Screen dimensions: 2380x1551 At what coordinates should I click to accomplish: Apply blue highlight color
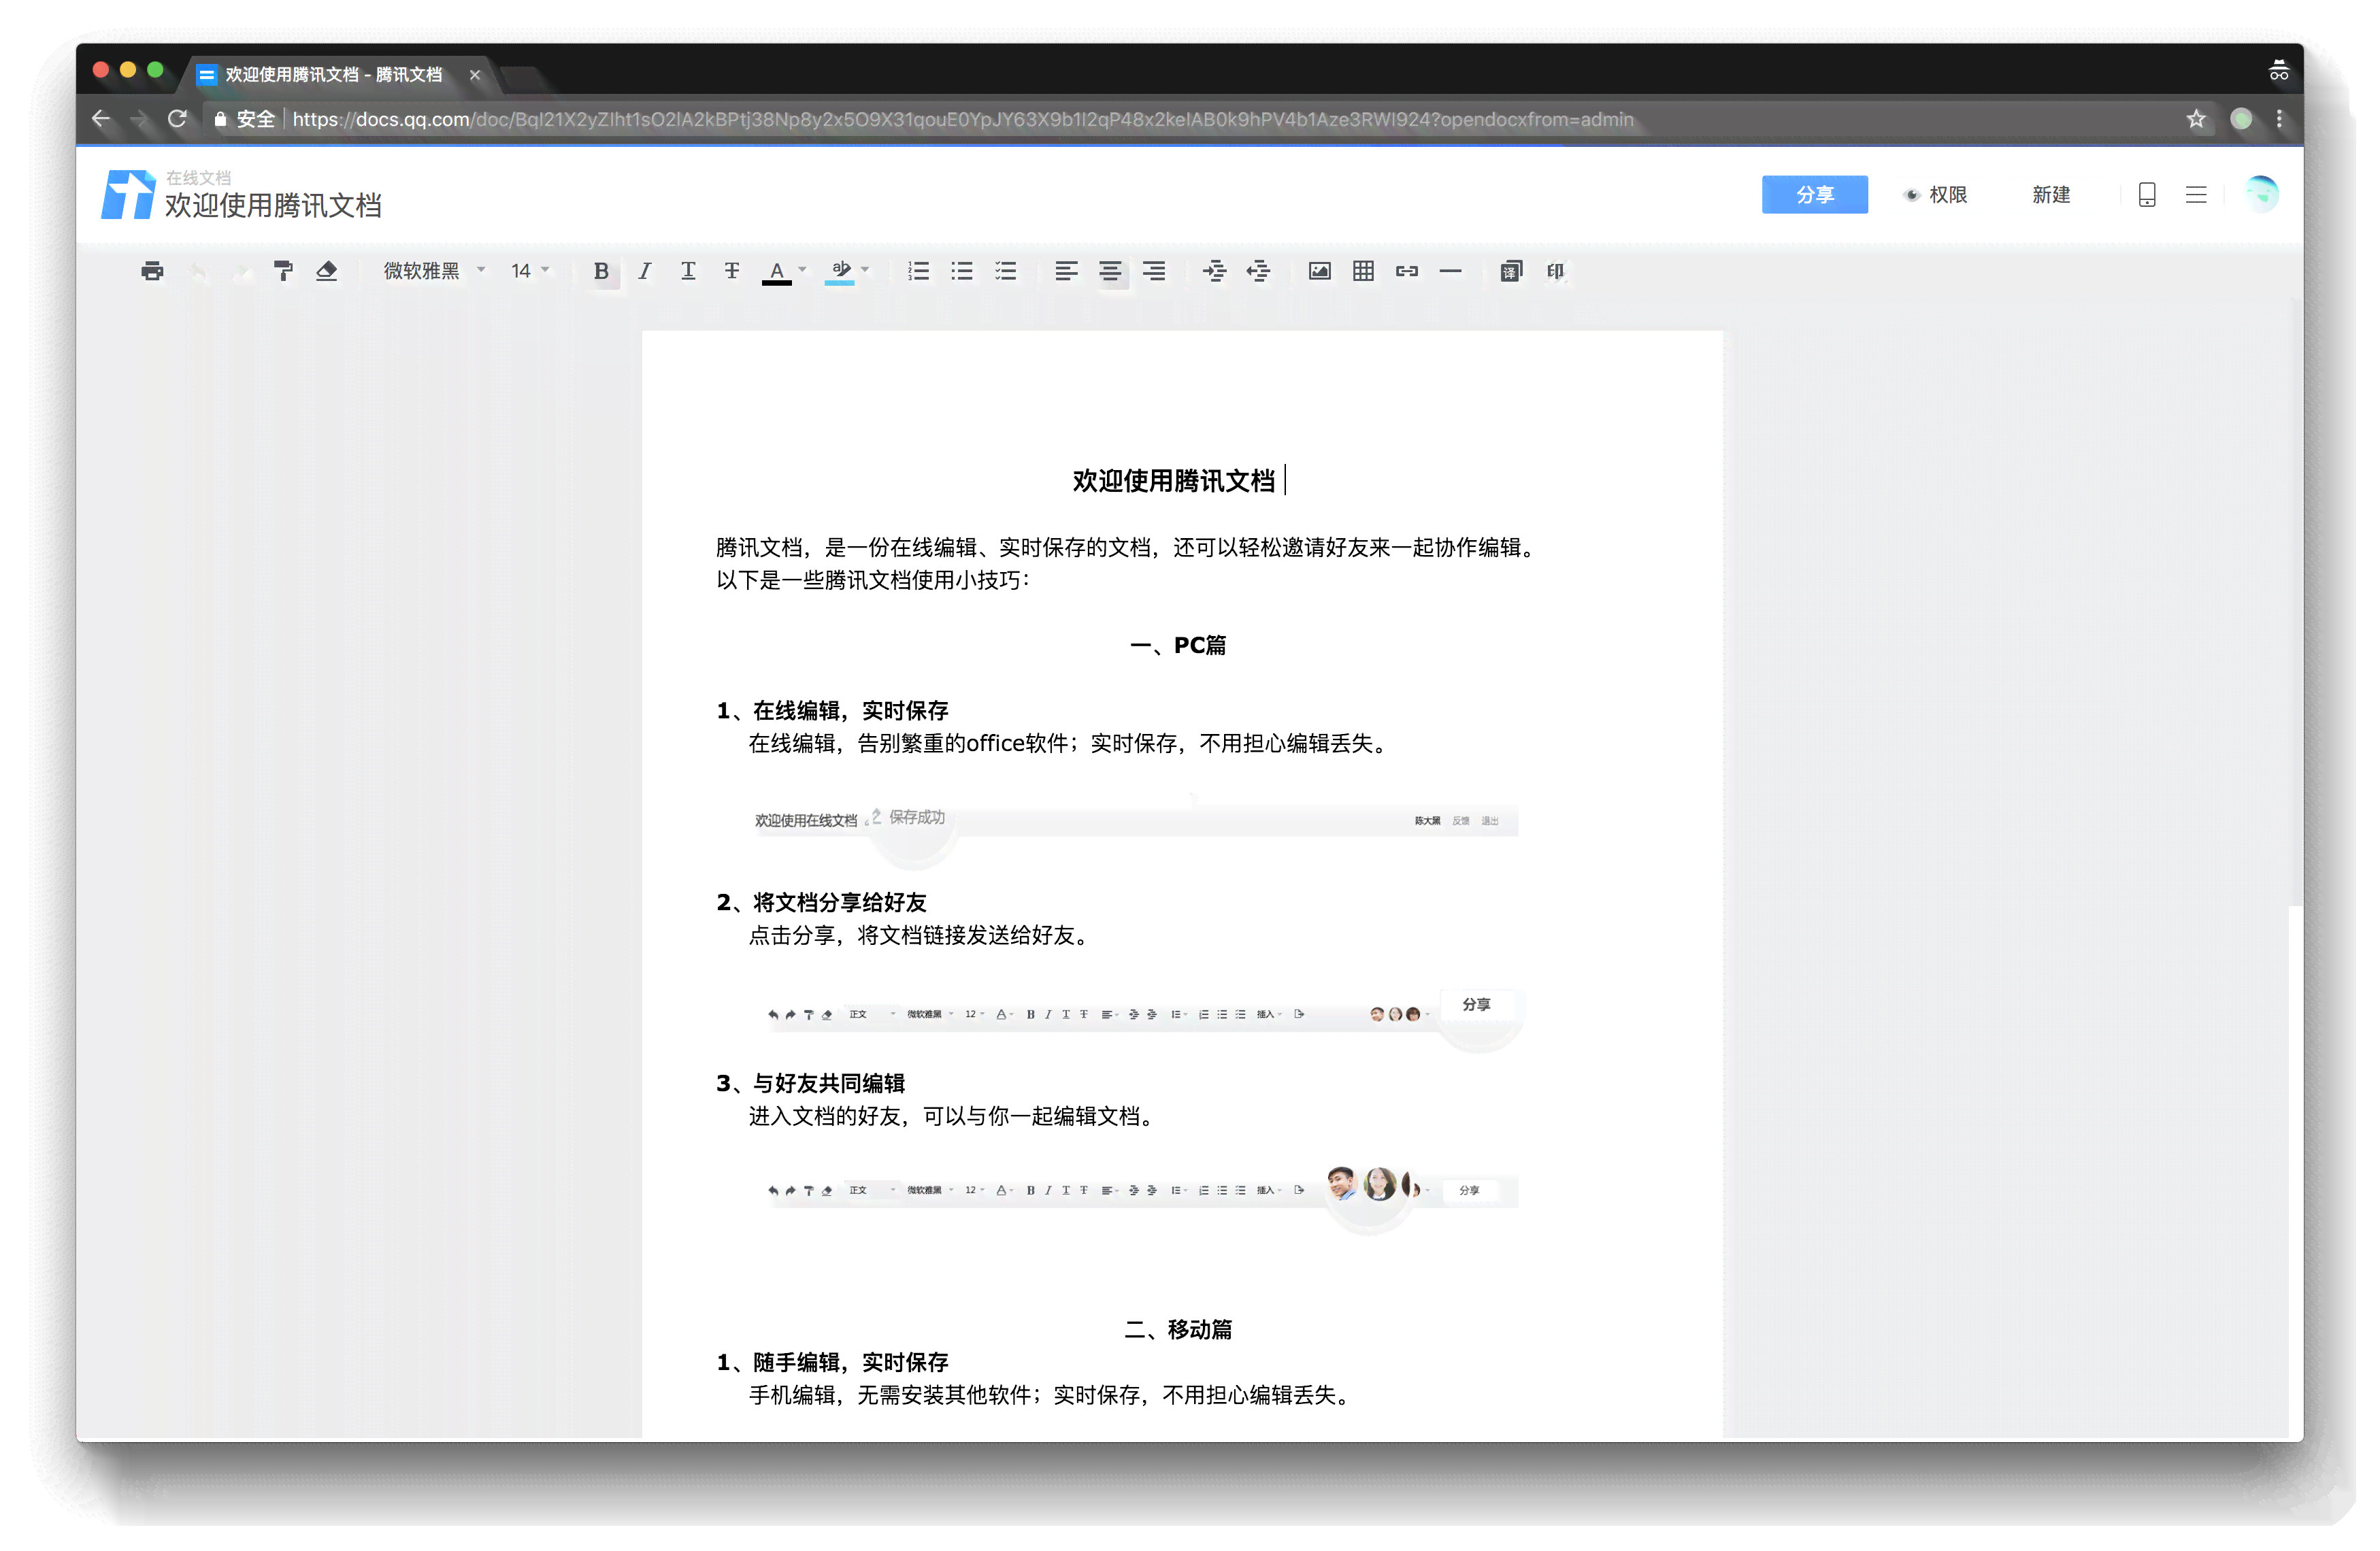840,271
